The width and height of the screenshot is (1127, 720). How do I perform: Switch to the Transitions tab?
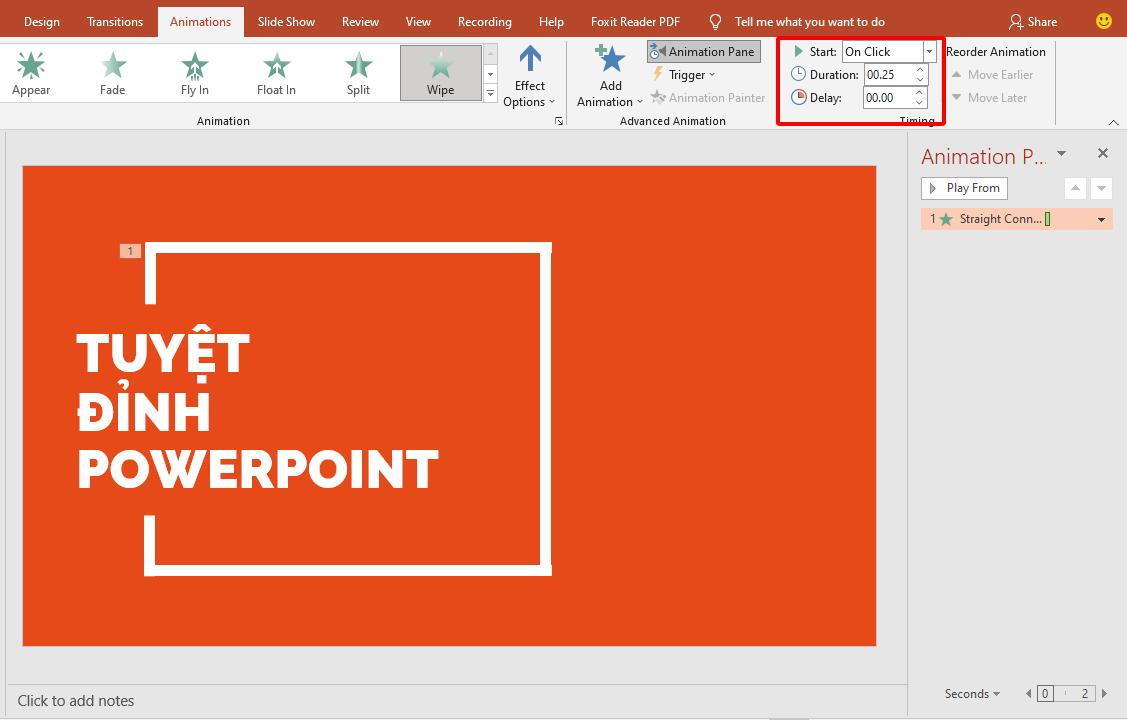(x=114, y=21)
